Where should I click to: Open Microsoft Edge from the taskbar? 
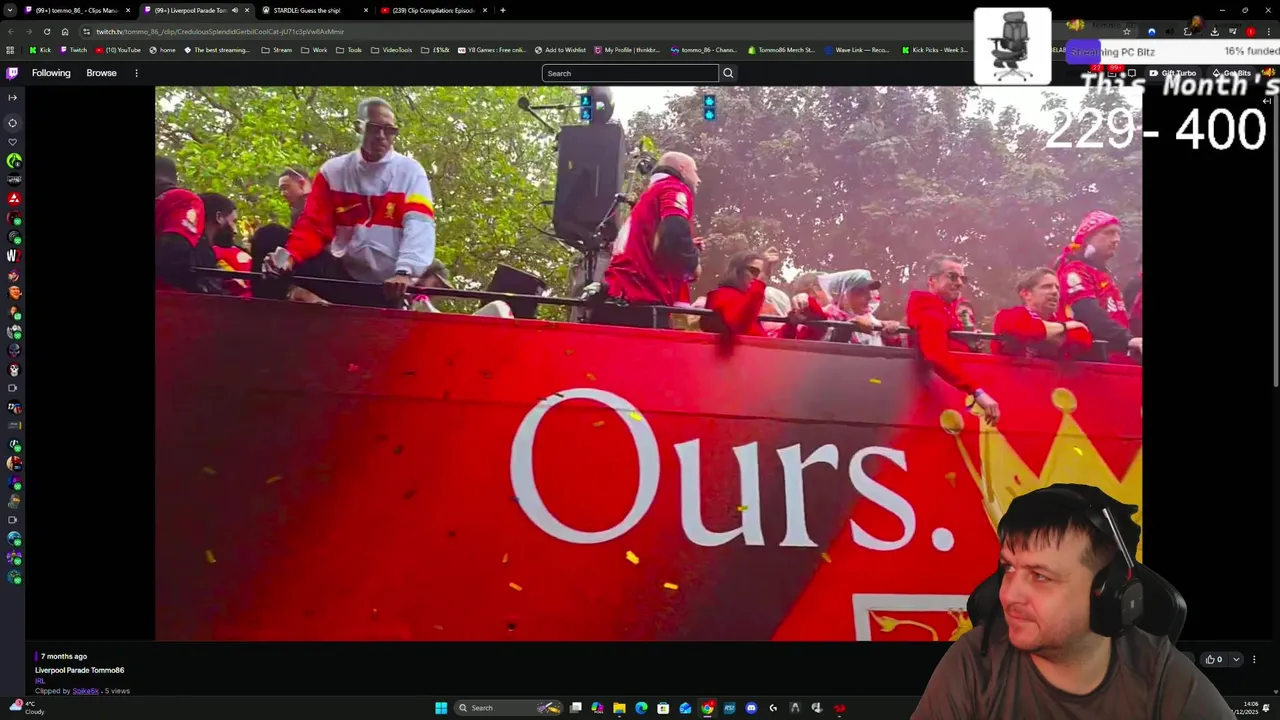click(641, 708)
